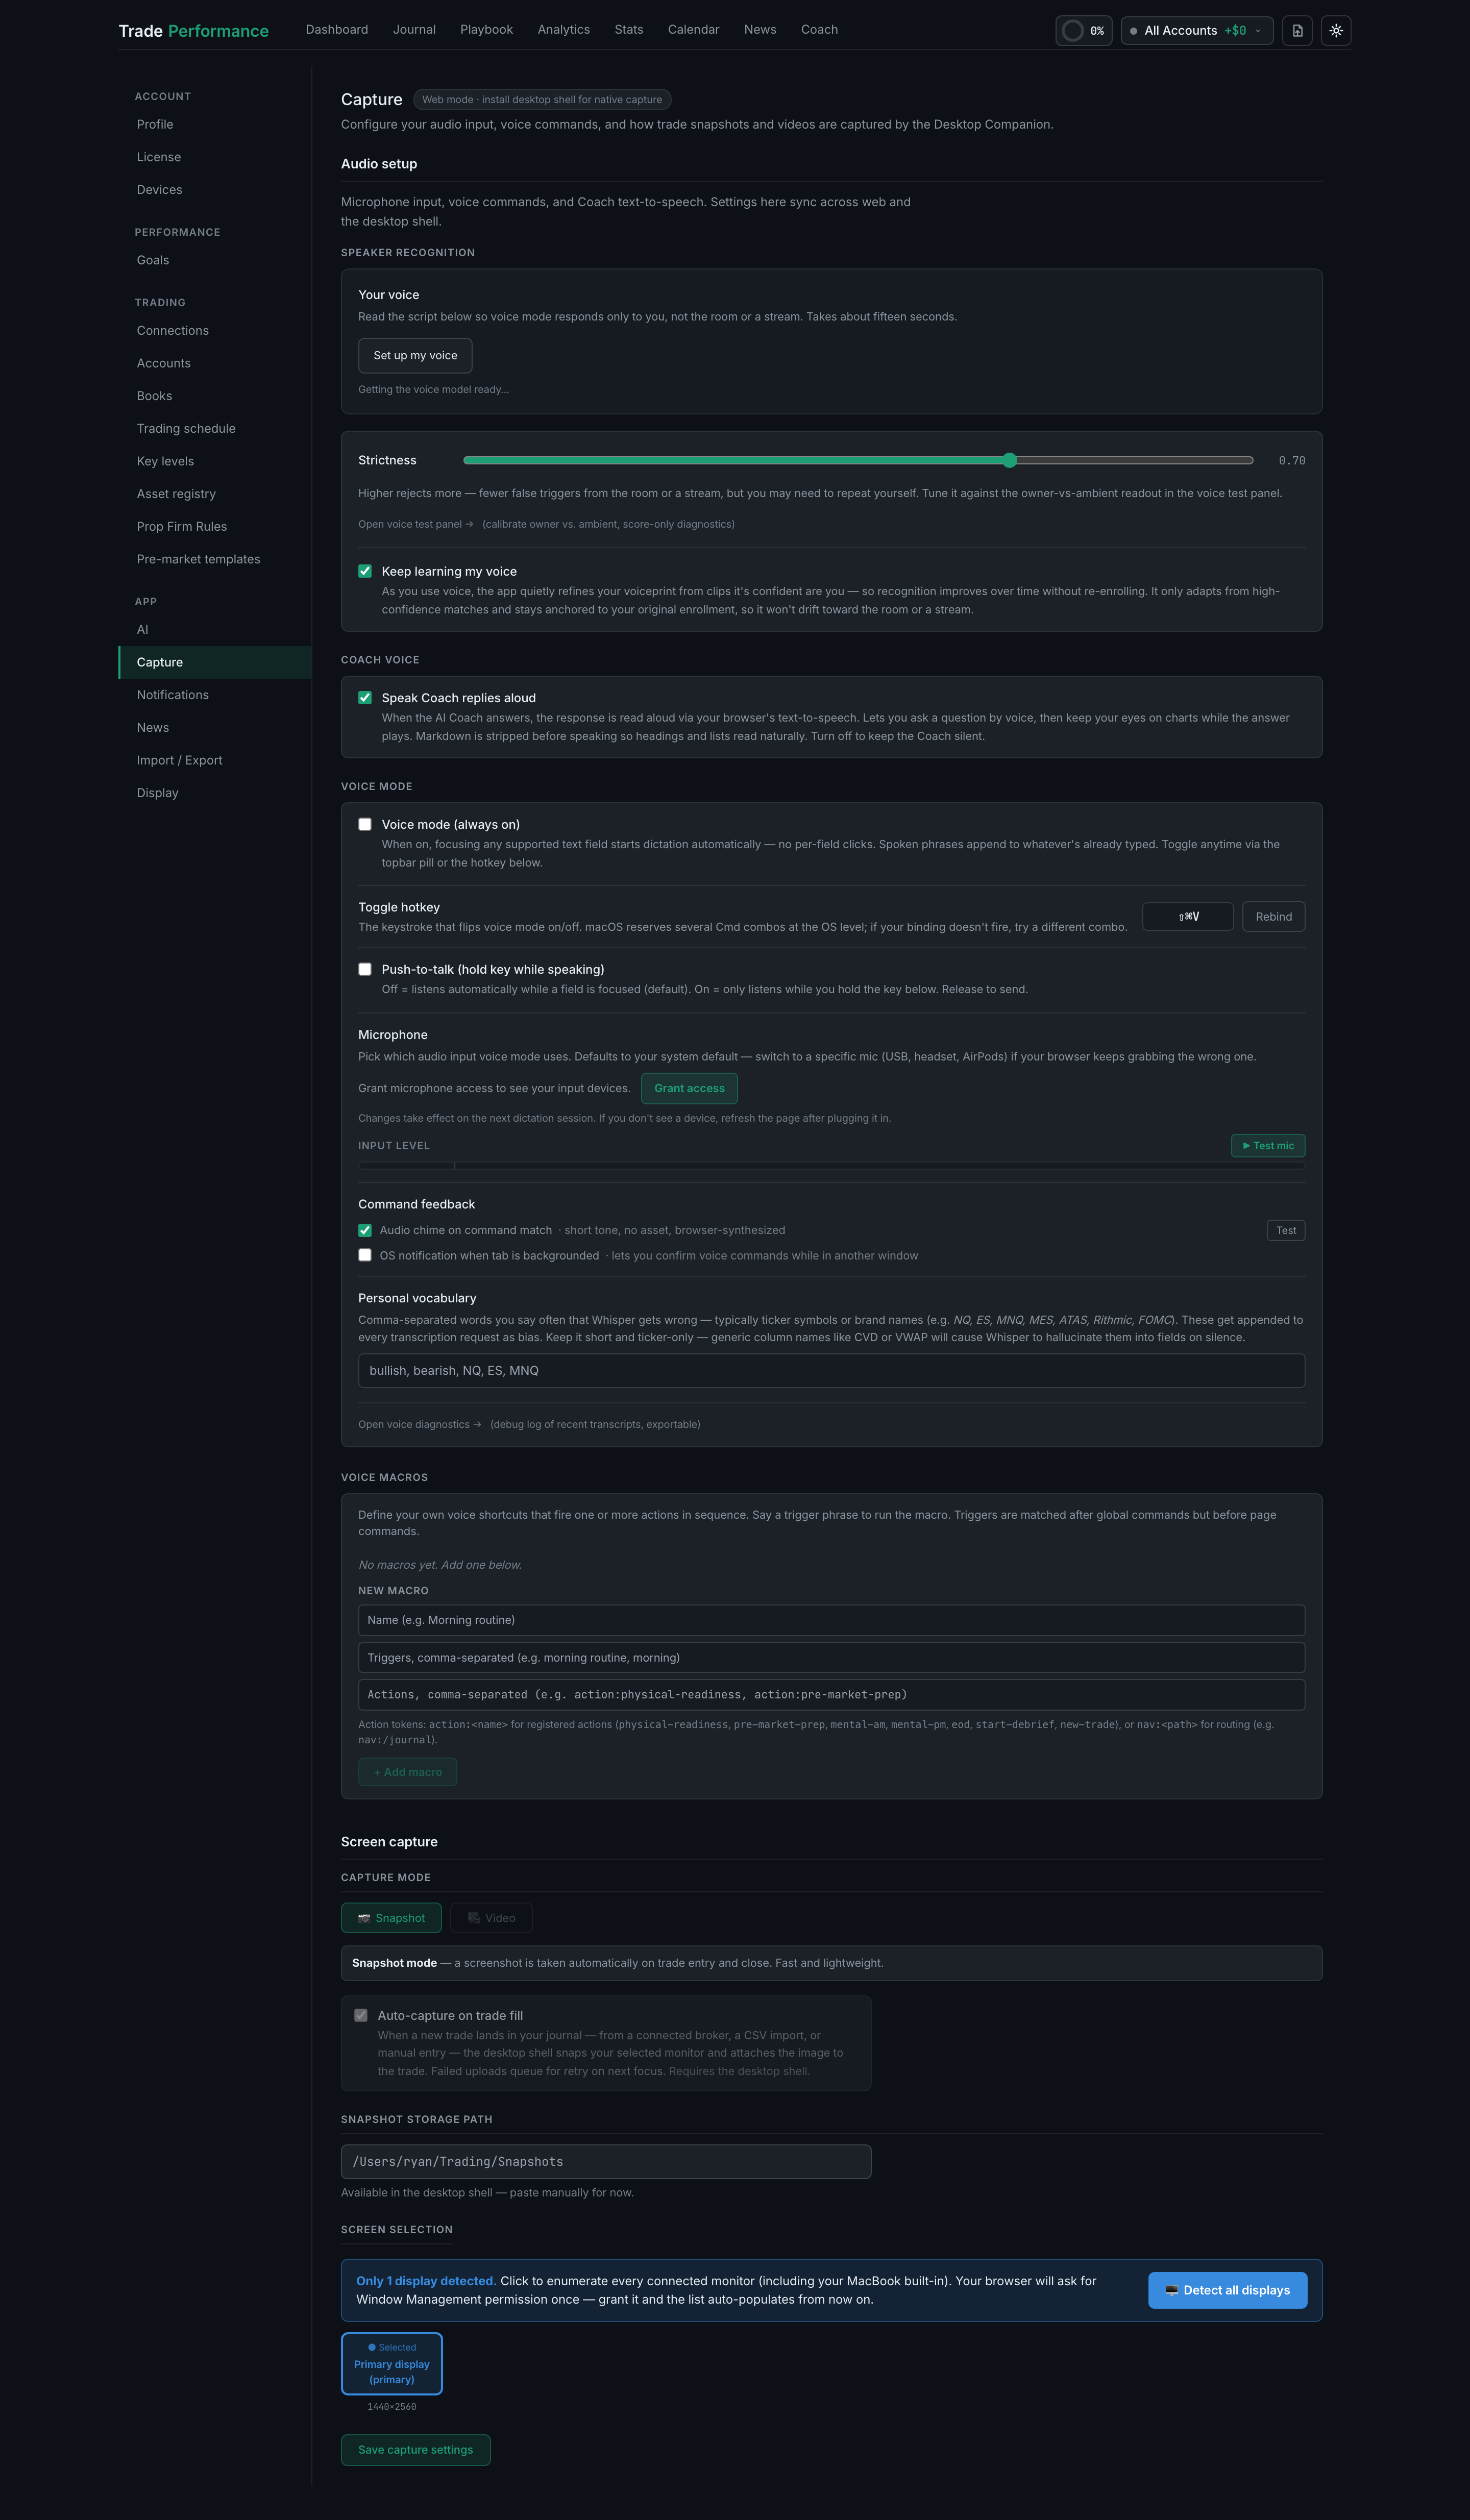Click Rebind hotkey button

coord(1273,916)
